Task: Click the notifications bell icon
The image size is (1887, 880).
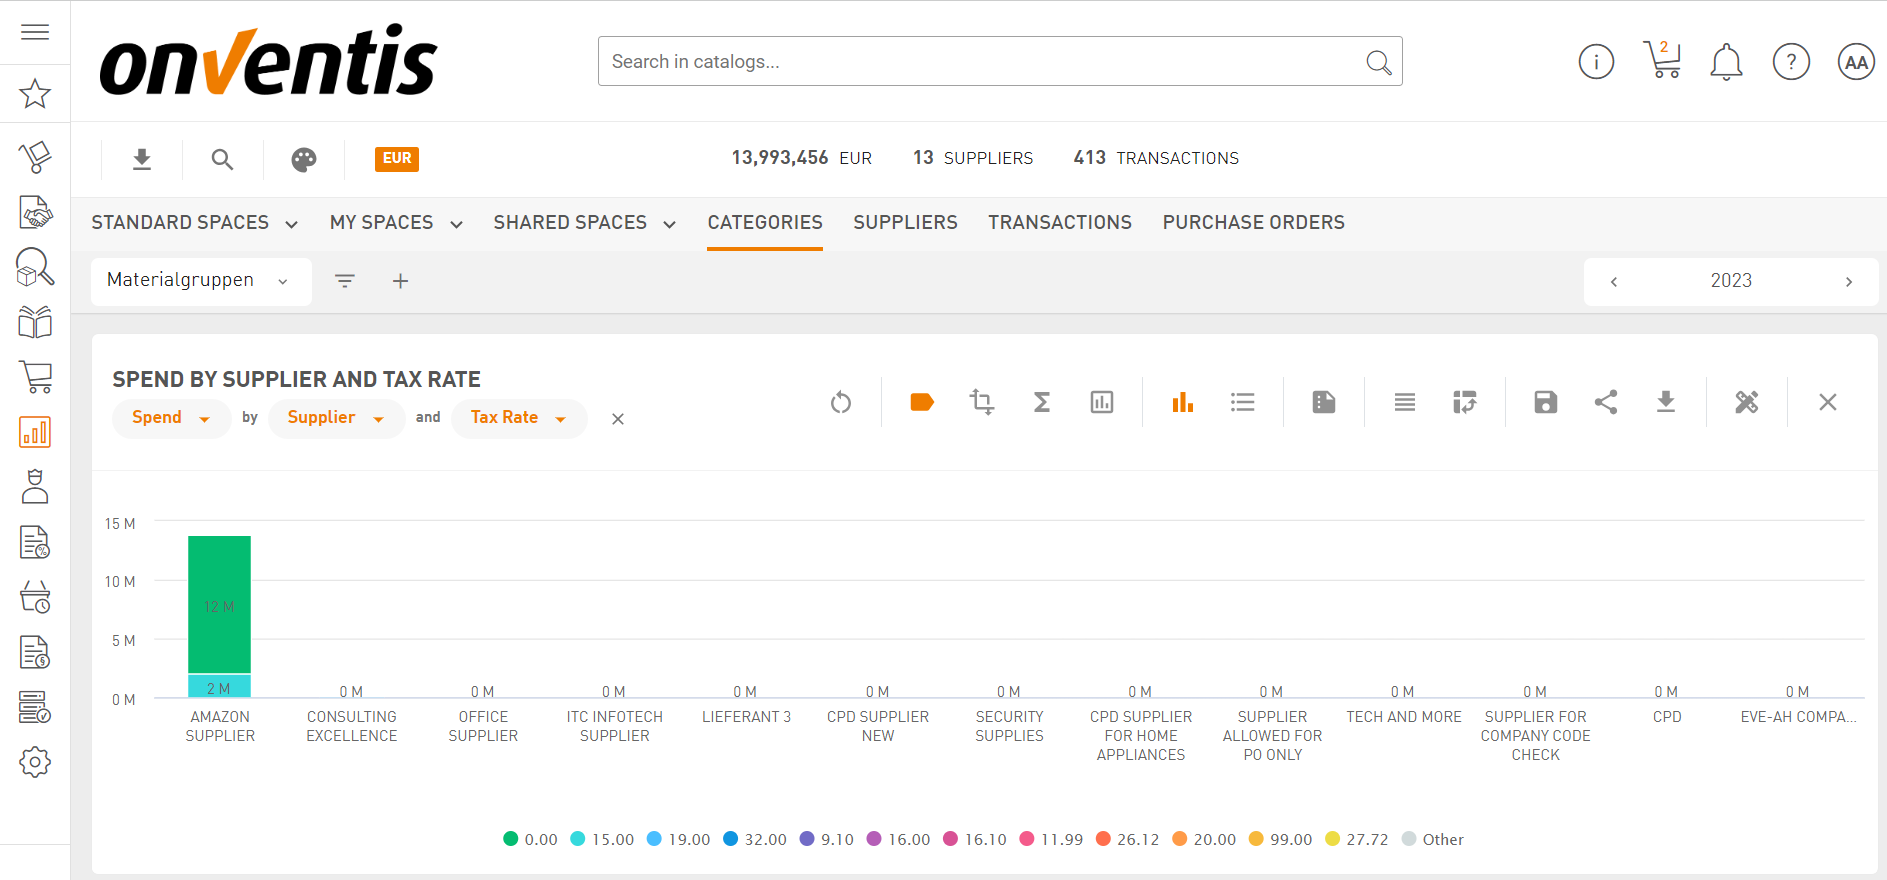Action: pyautogui.click(x=1725, y=62)
